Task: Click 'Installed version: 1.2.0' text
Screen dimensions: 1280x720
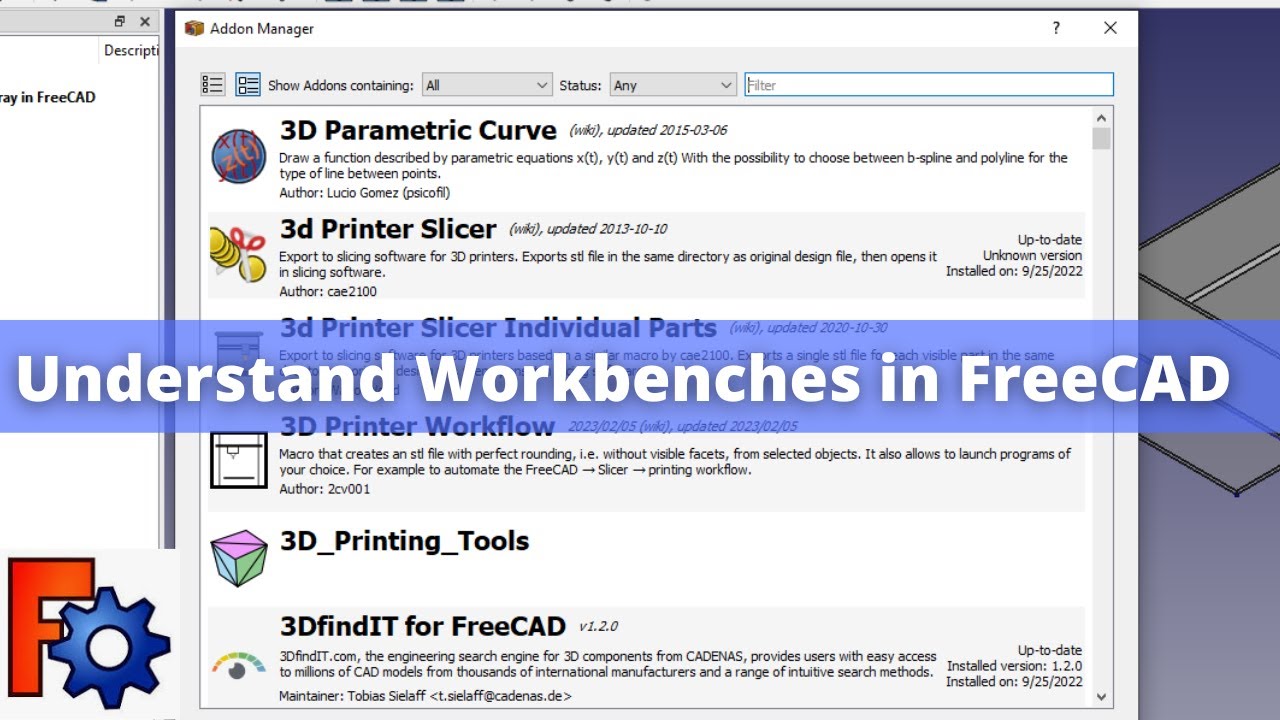Action: point(1014,666)
